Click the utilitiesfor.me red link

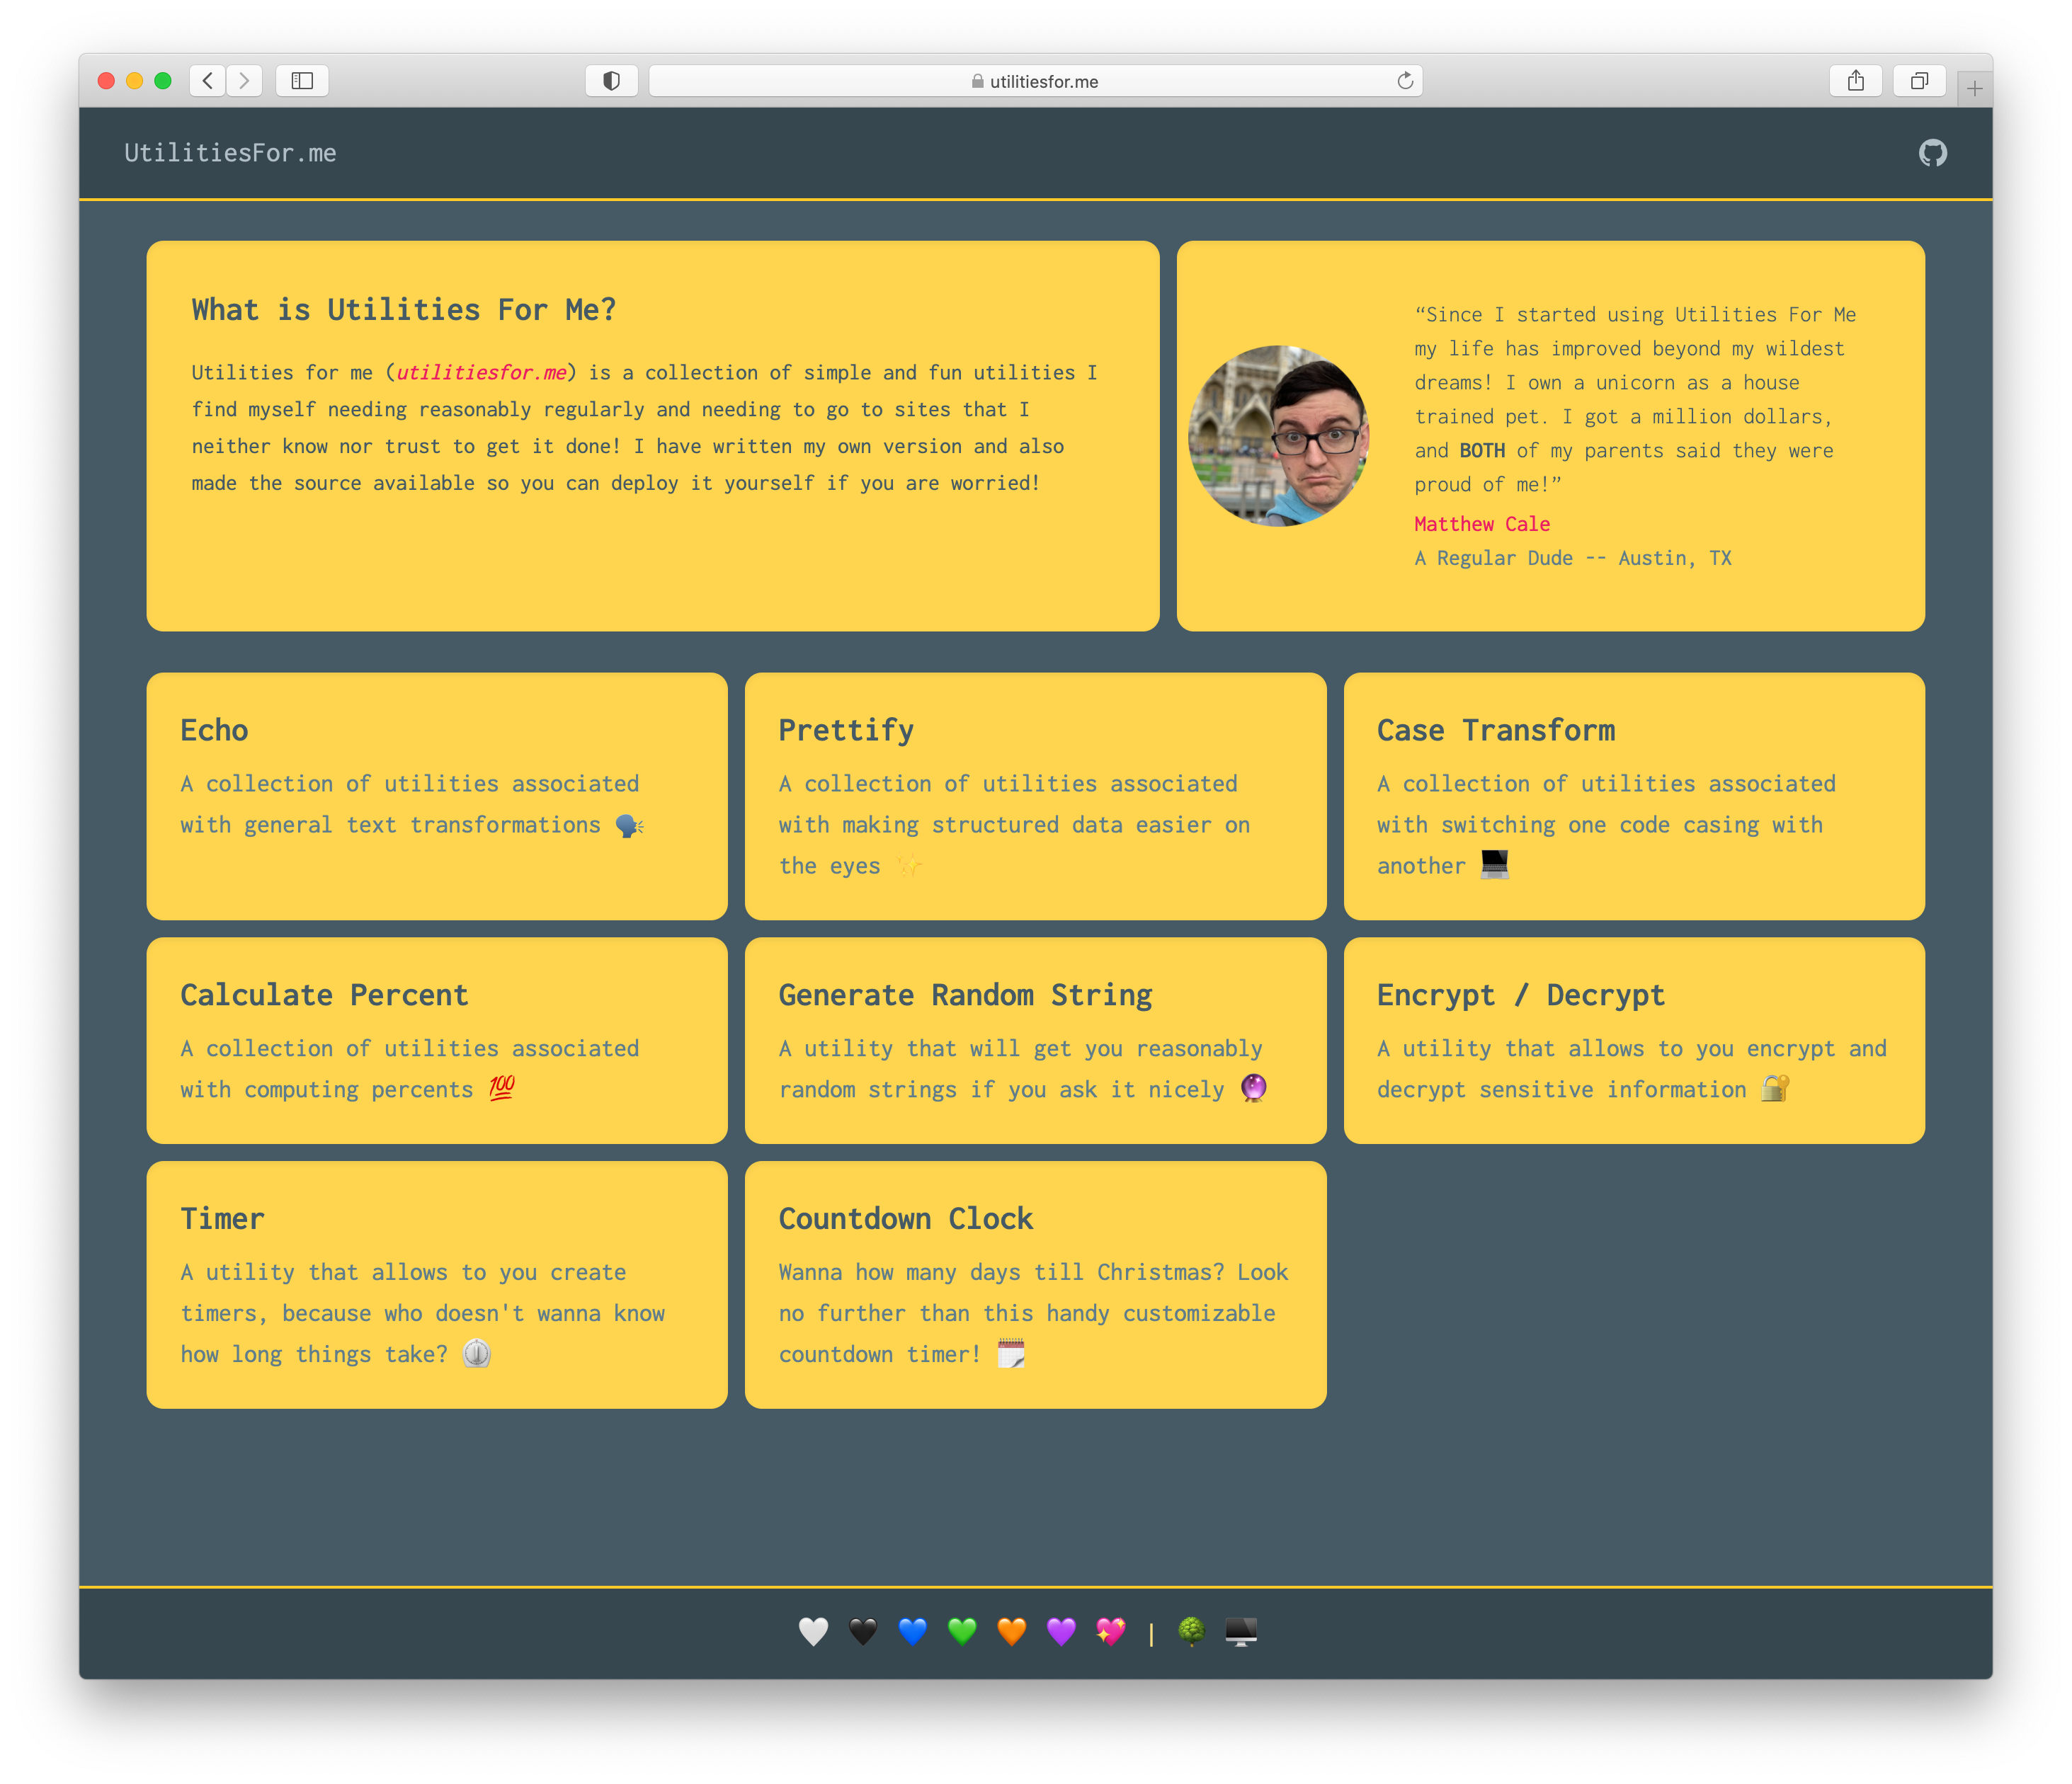click(482, 373)
